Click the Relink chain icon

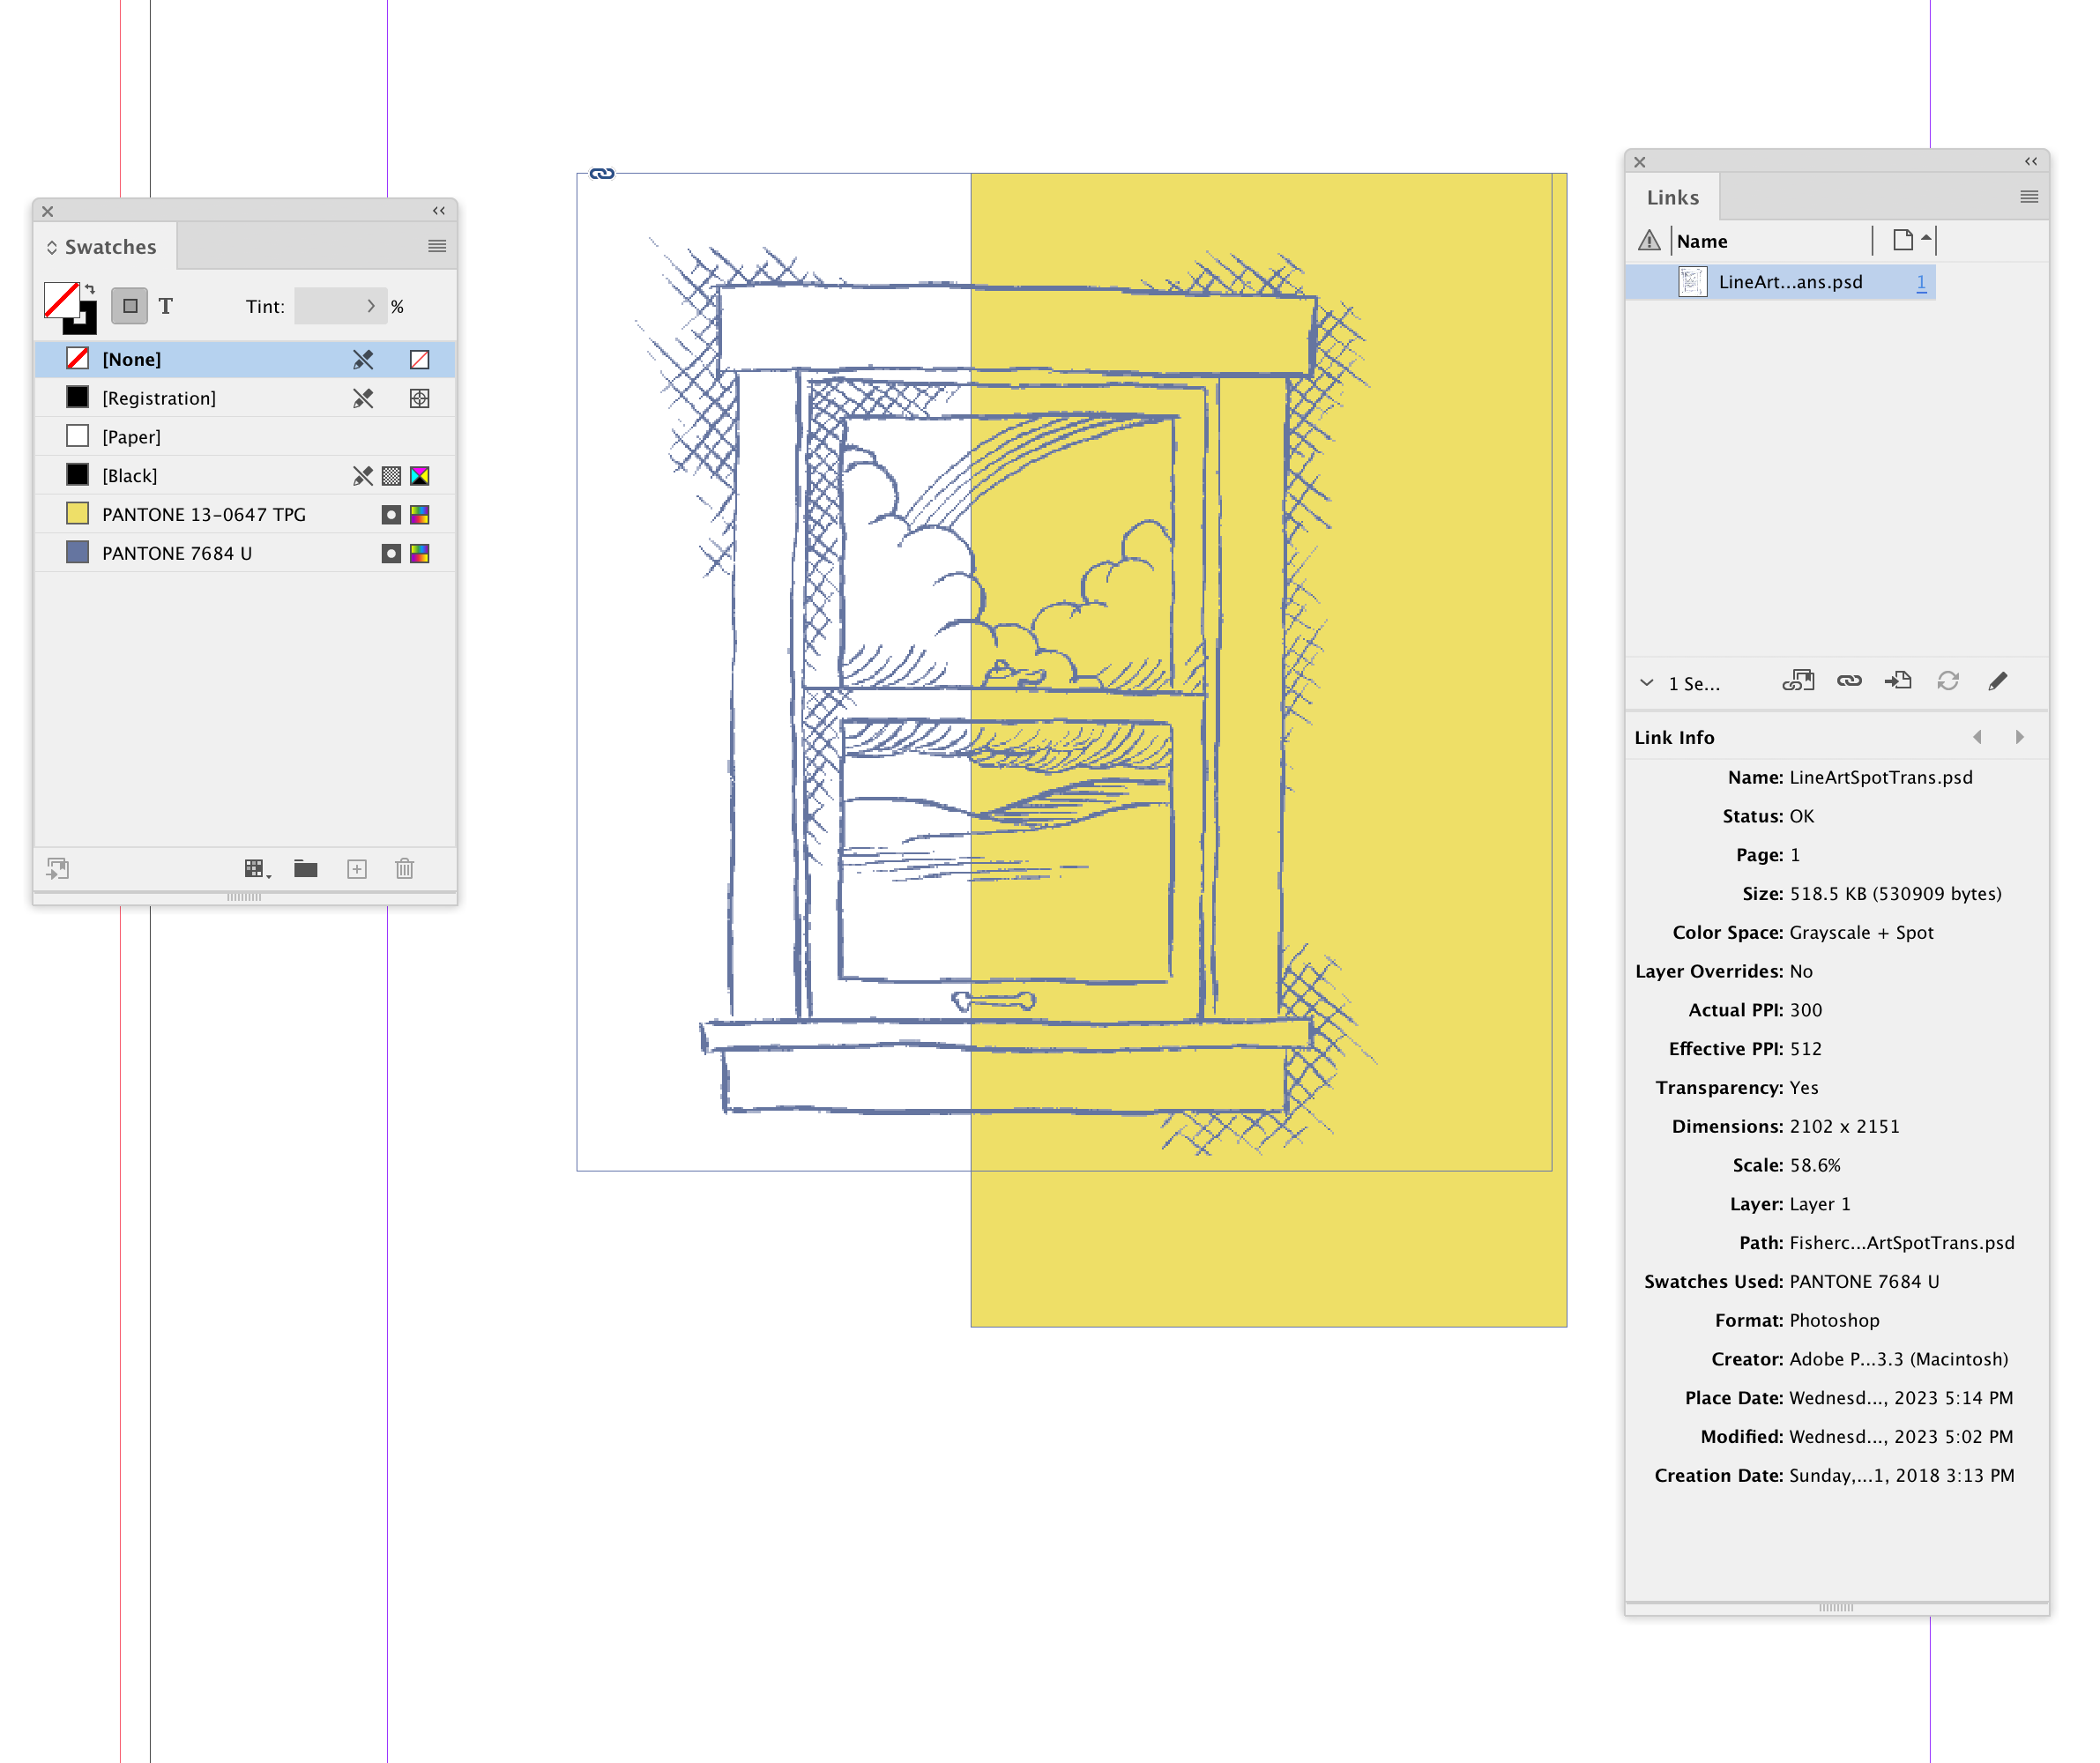(x=1848, y=681)
